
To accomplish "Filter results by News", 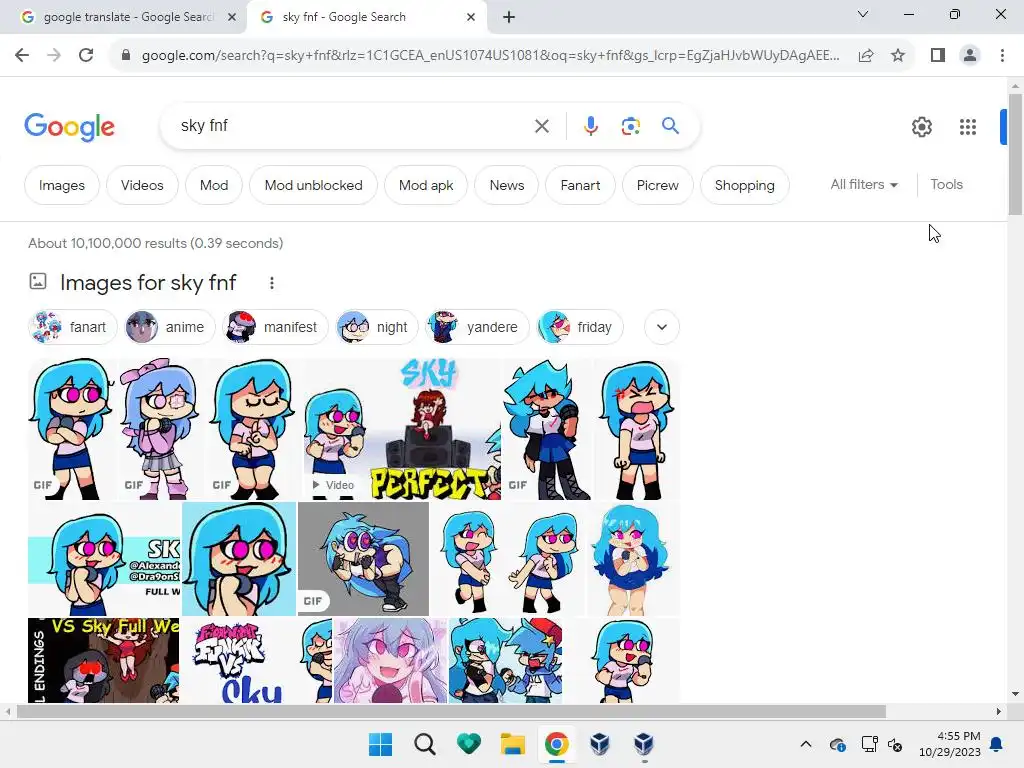I will tap(507, 185).
